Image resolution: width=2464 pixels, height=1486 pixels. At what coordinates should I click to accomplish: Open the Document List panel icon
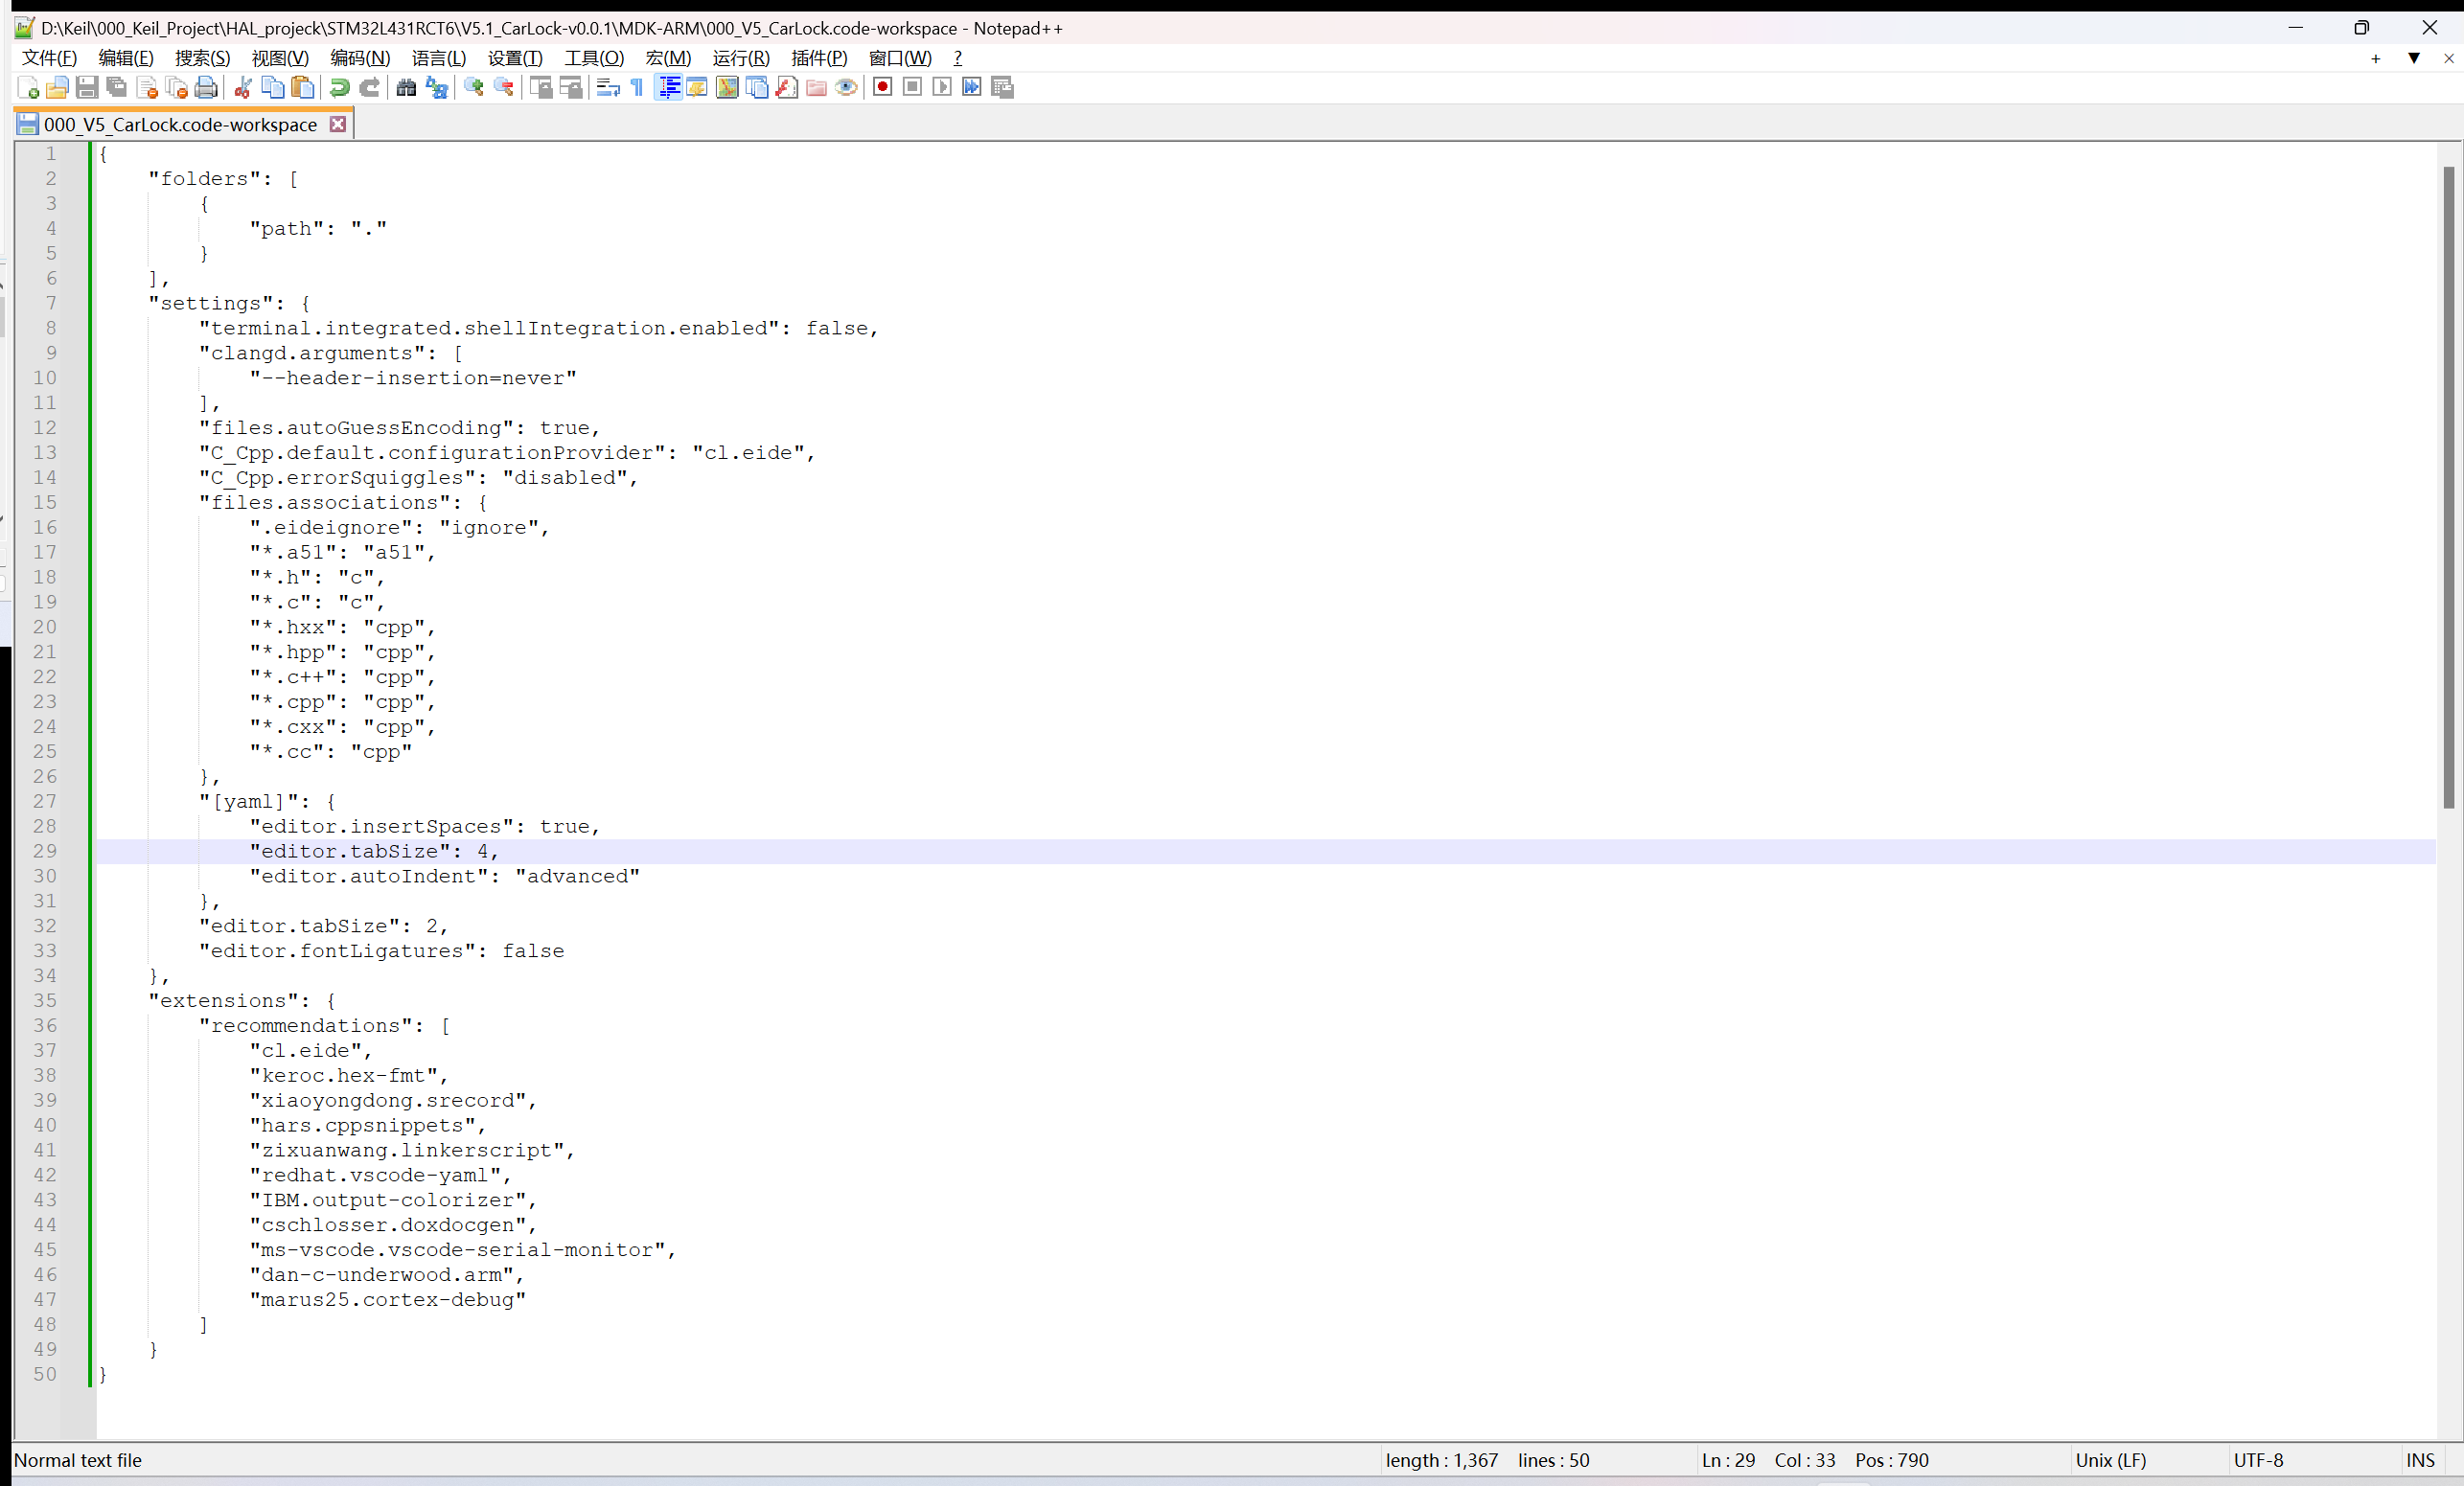click(757, 88)
